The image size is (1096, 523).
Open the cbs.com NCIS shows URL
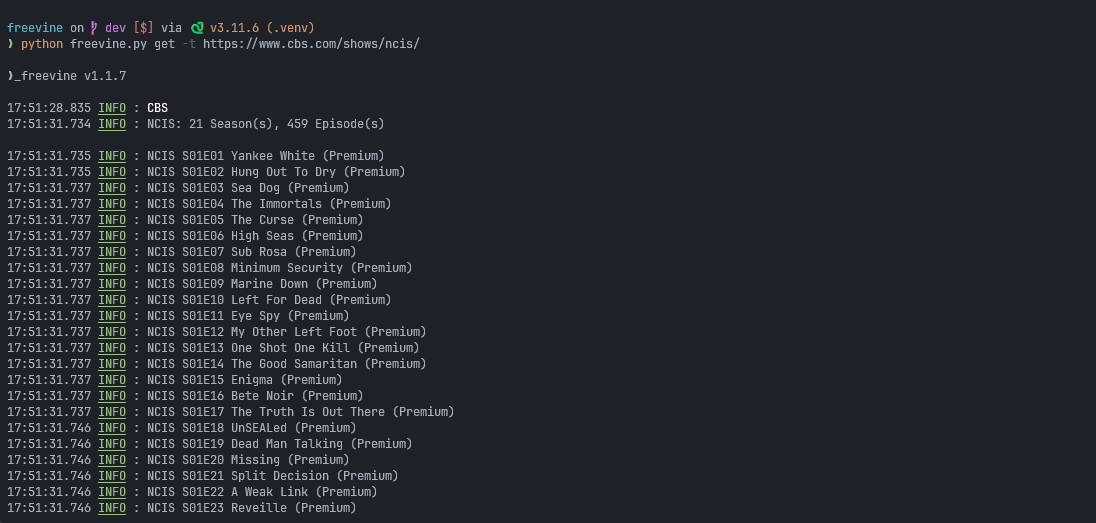coord(311,44)
